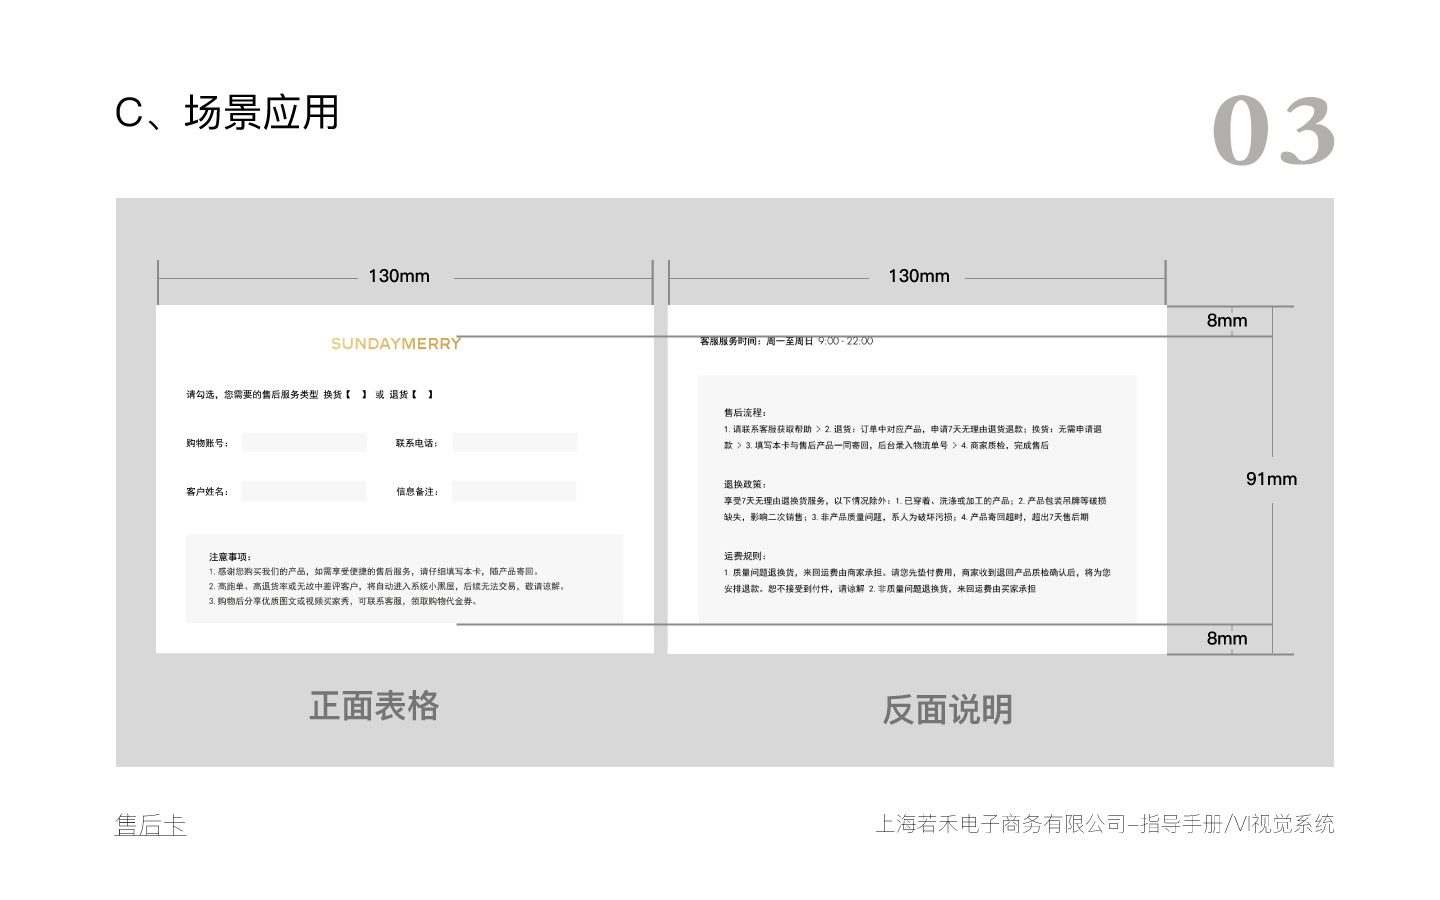This screenshot has height=900, width=1440.
Task: Click the SUNDAYMERRY gold logo
Action: click(395, 344)
